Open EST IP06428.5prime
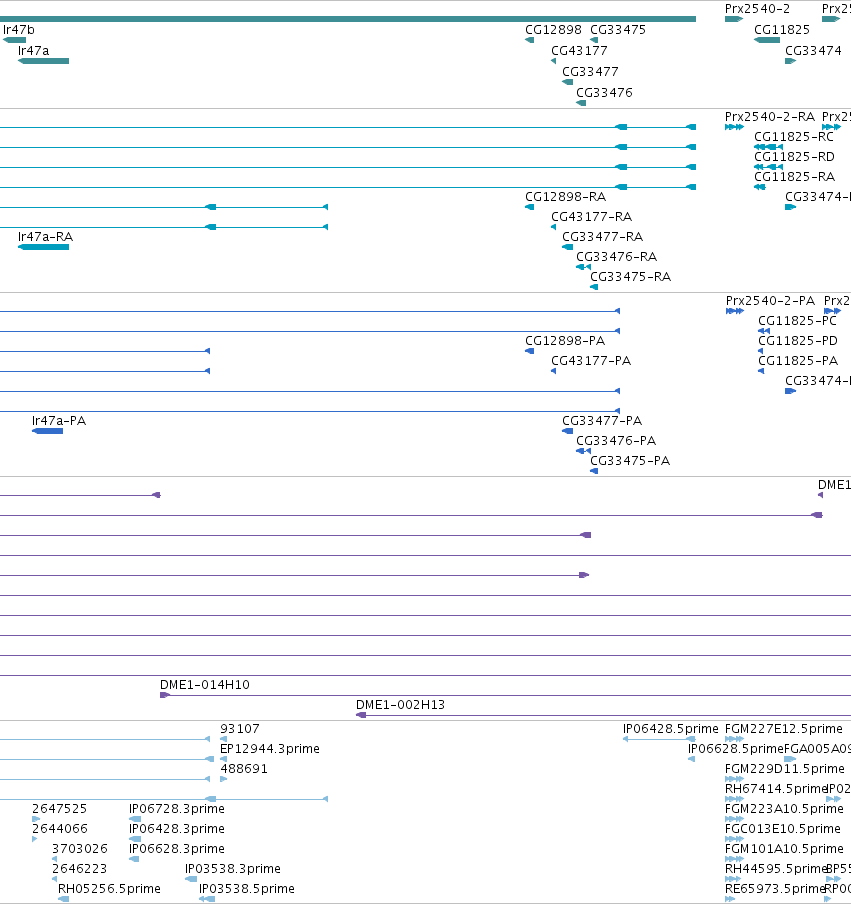 (660, 739)
